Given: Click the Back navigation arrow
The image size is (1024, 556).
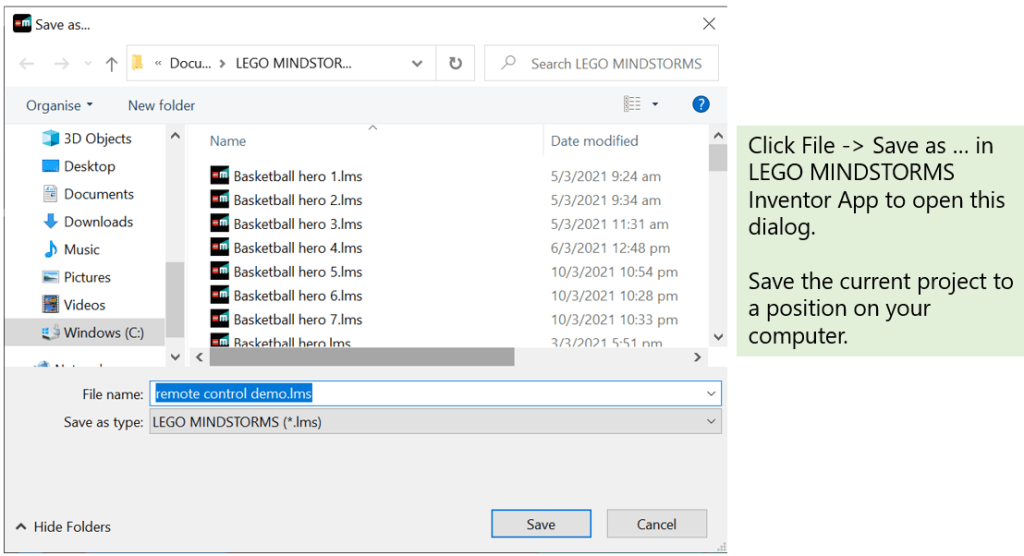Looking at the screenshot, I should pos(27,64).
